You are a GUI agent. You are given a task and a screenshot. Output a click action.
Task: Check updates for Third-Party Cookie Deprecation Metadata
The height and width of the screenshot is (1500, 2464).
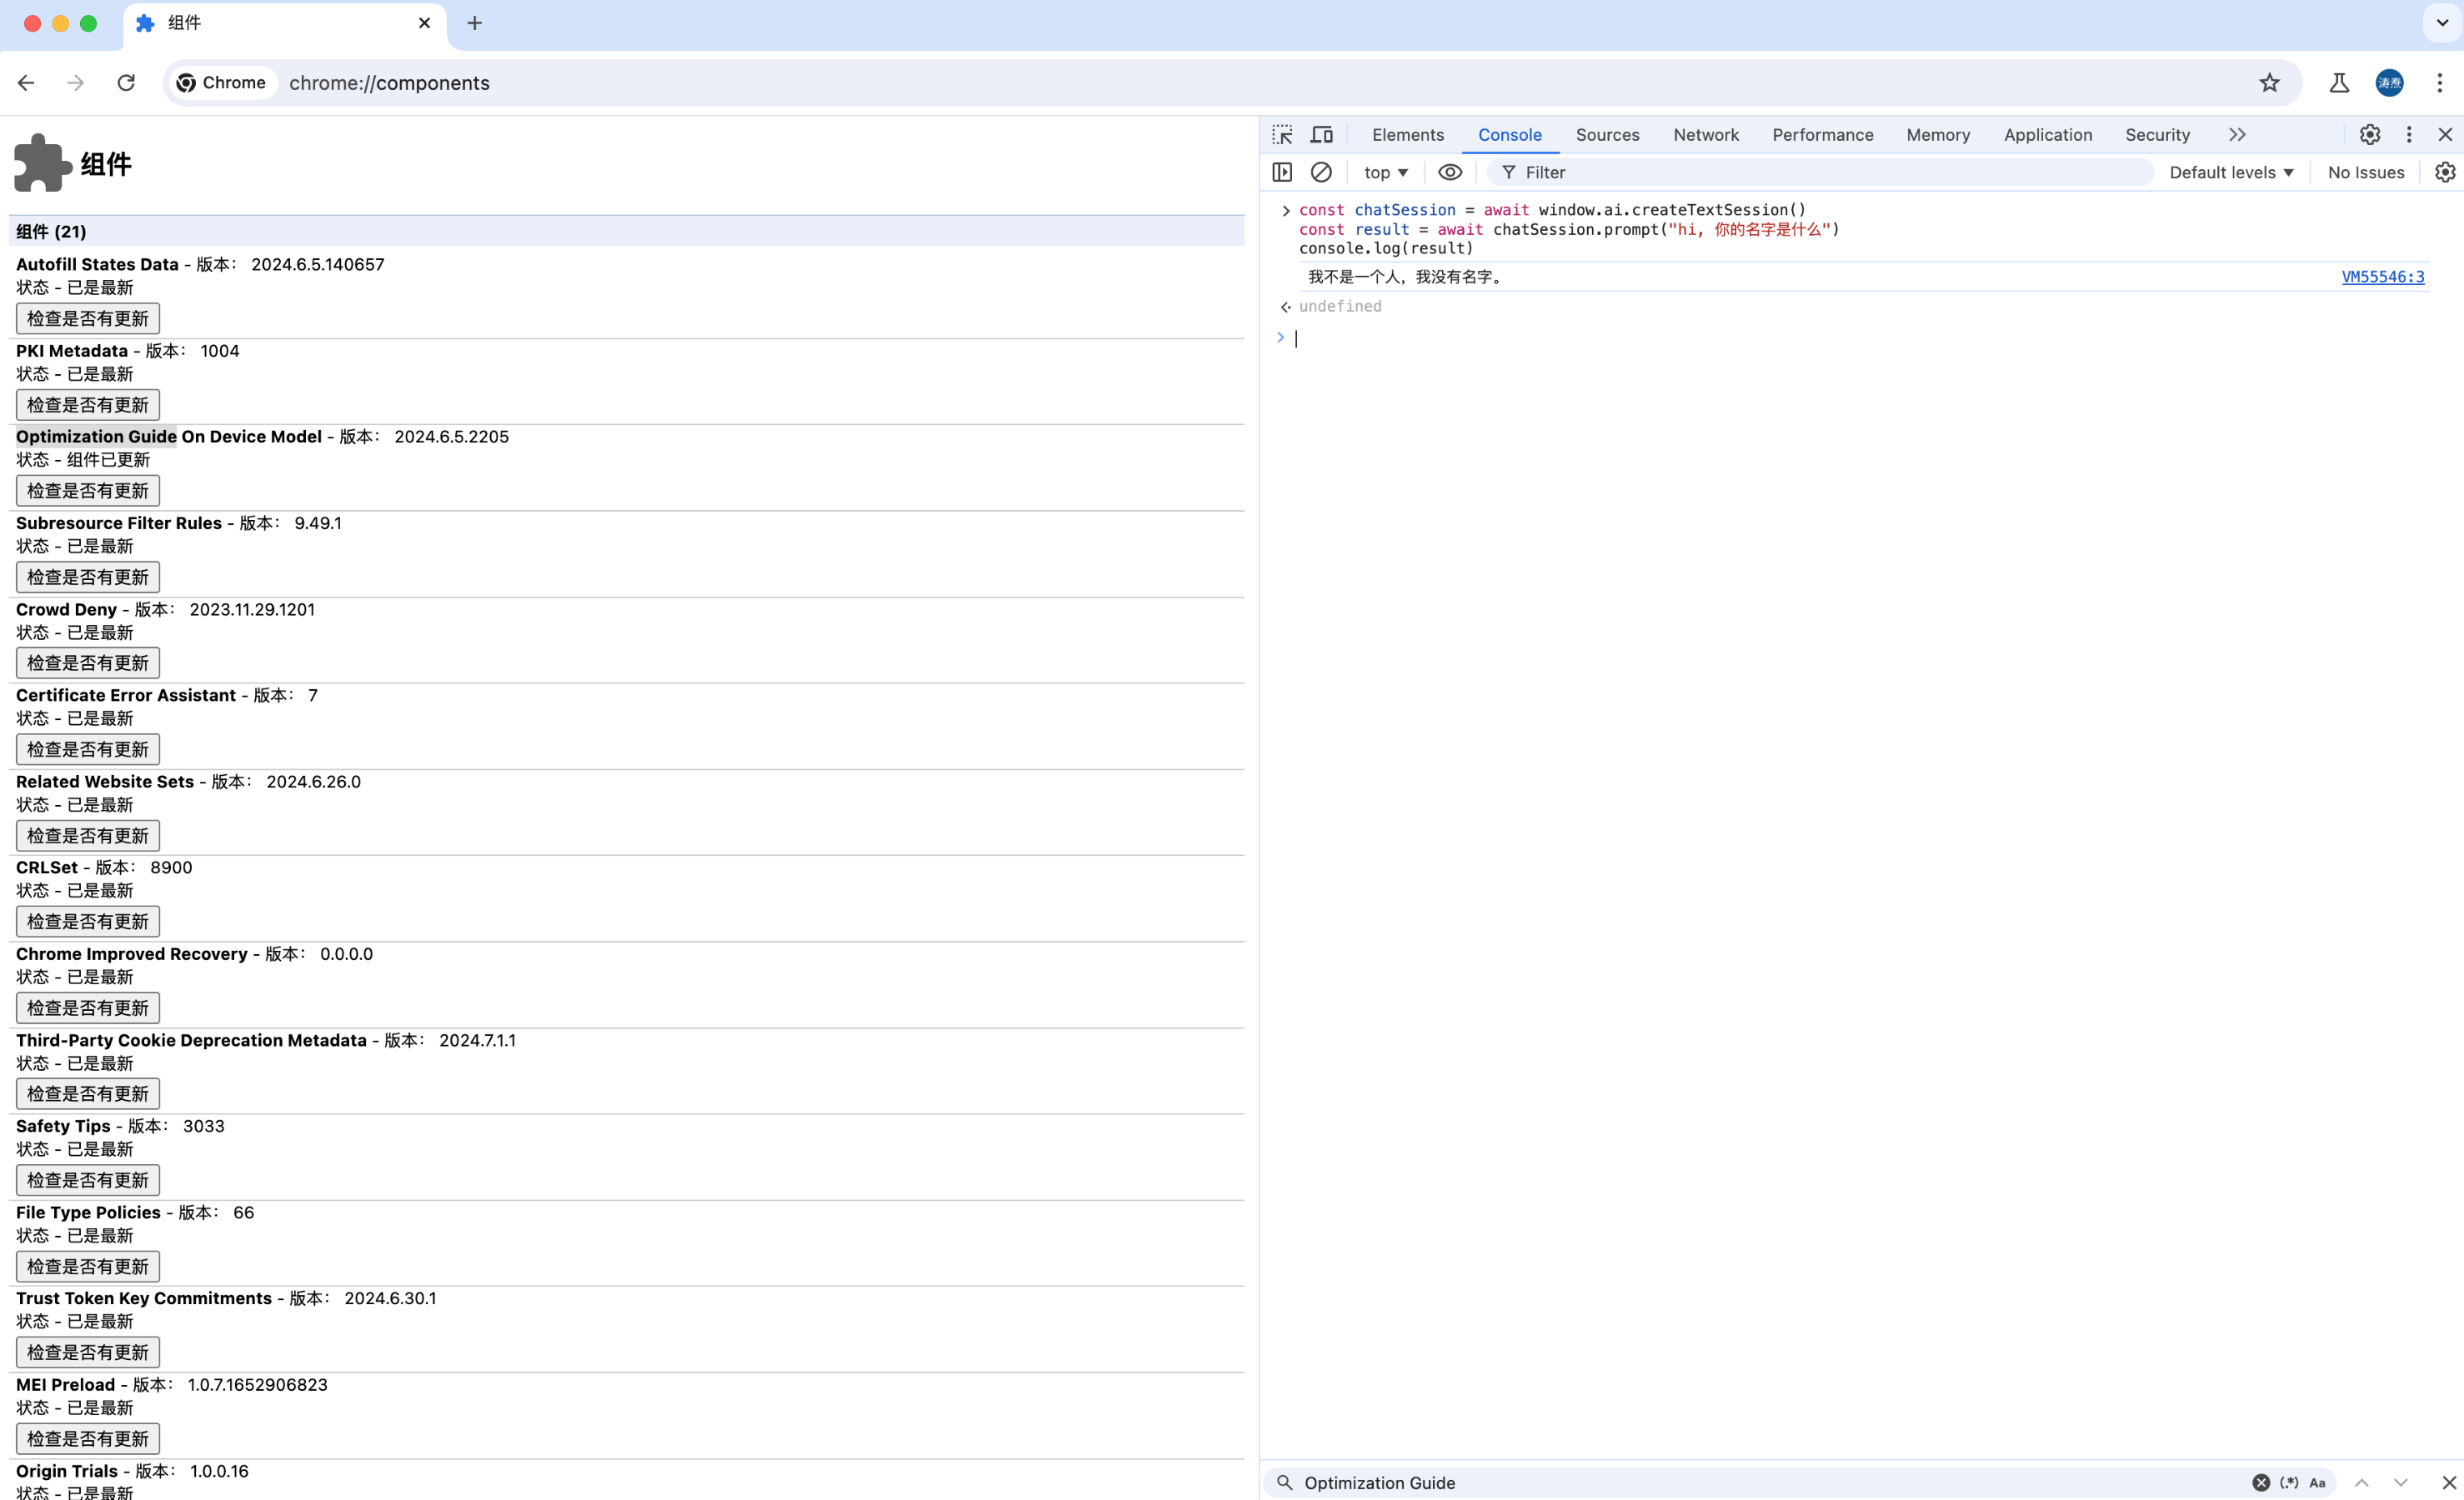tap(88, 1094)
